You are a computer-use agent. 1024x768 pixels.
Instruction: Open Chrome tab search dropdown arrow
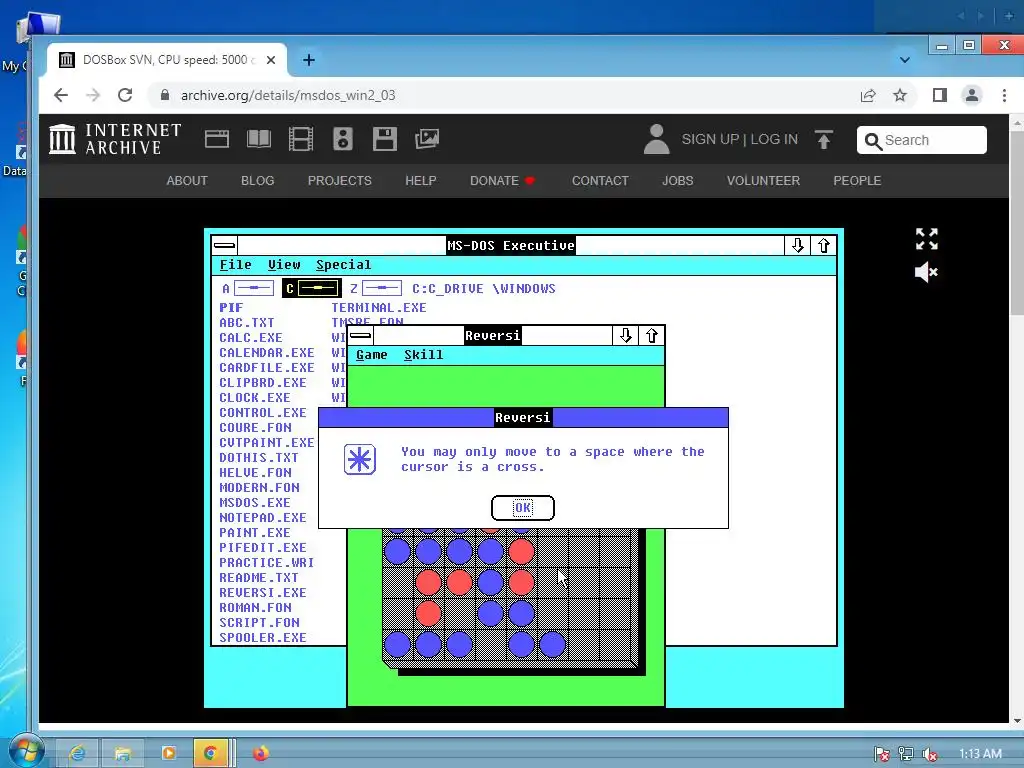[x=904, y=60]
